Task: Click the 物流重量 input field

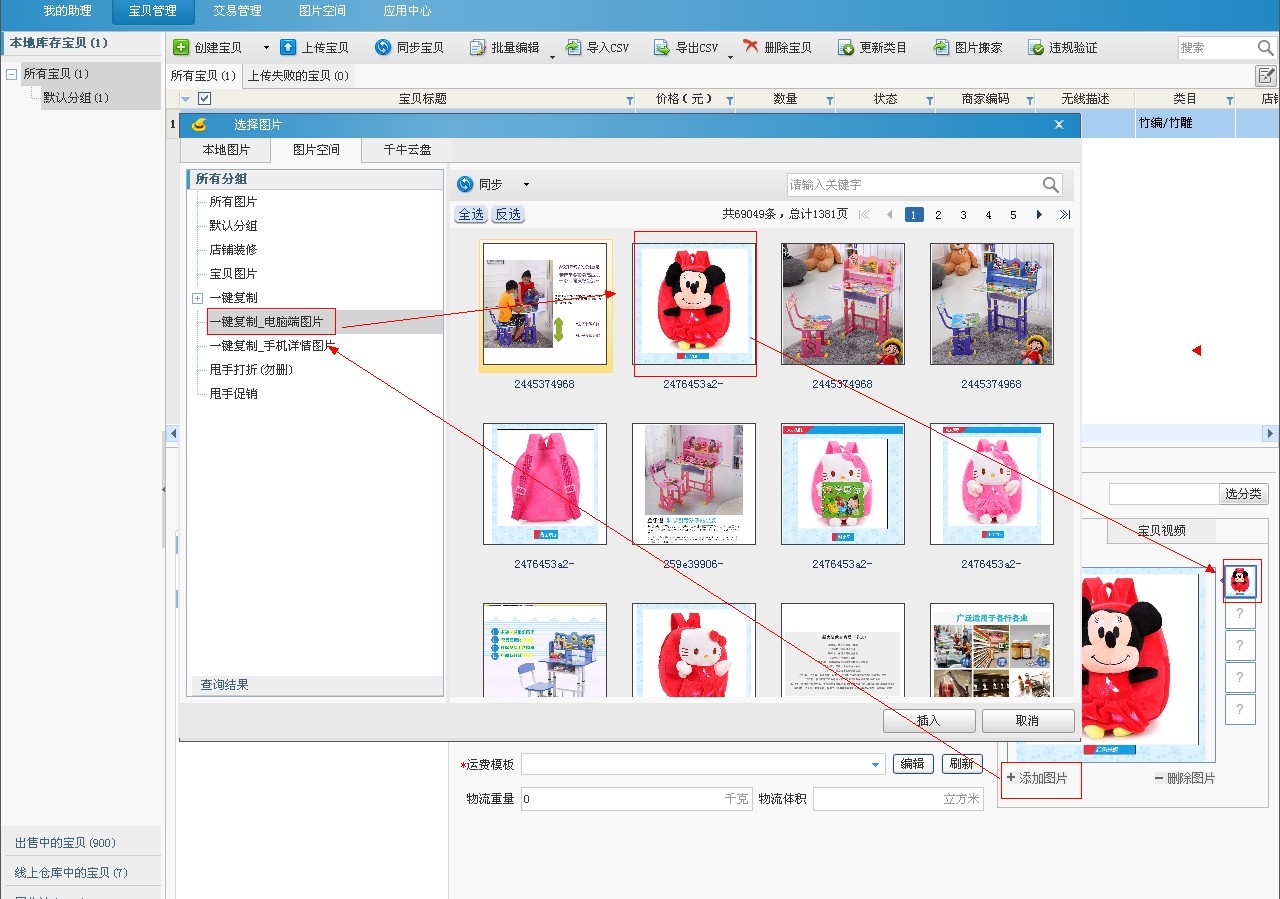Action: 636,799
